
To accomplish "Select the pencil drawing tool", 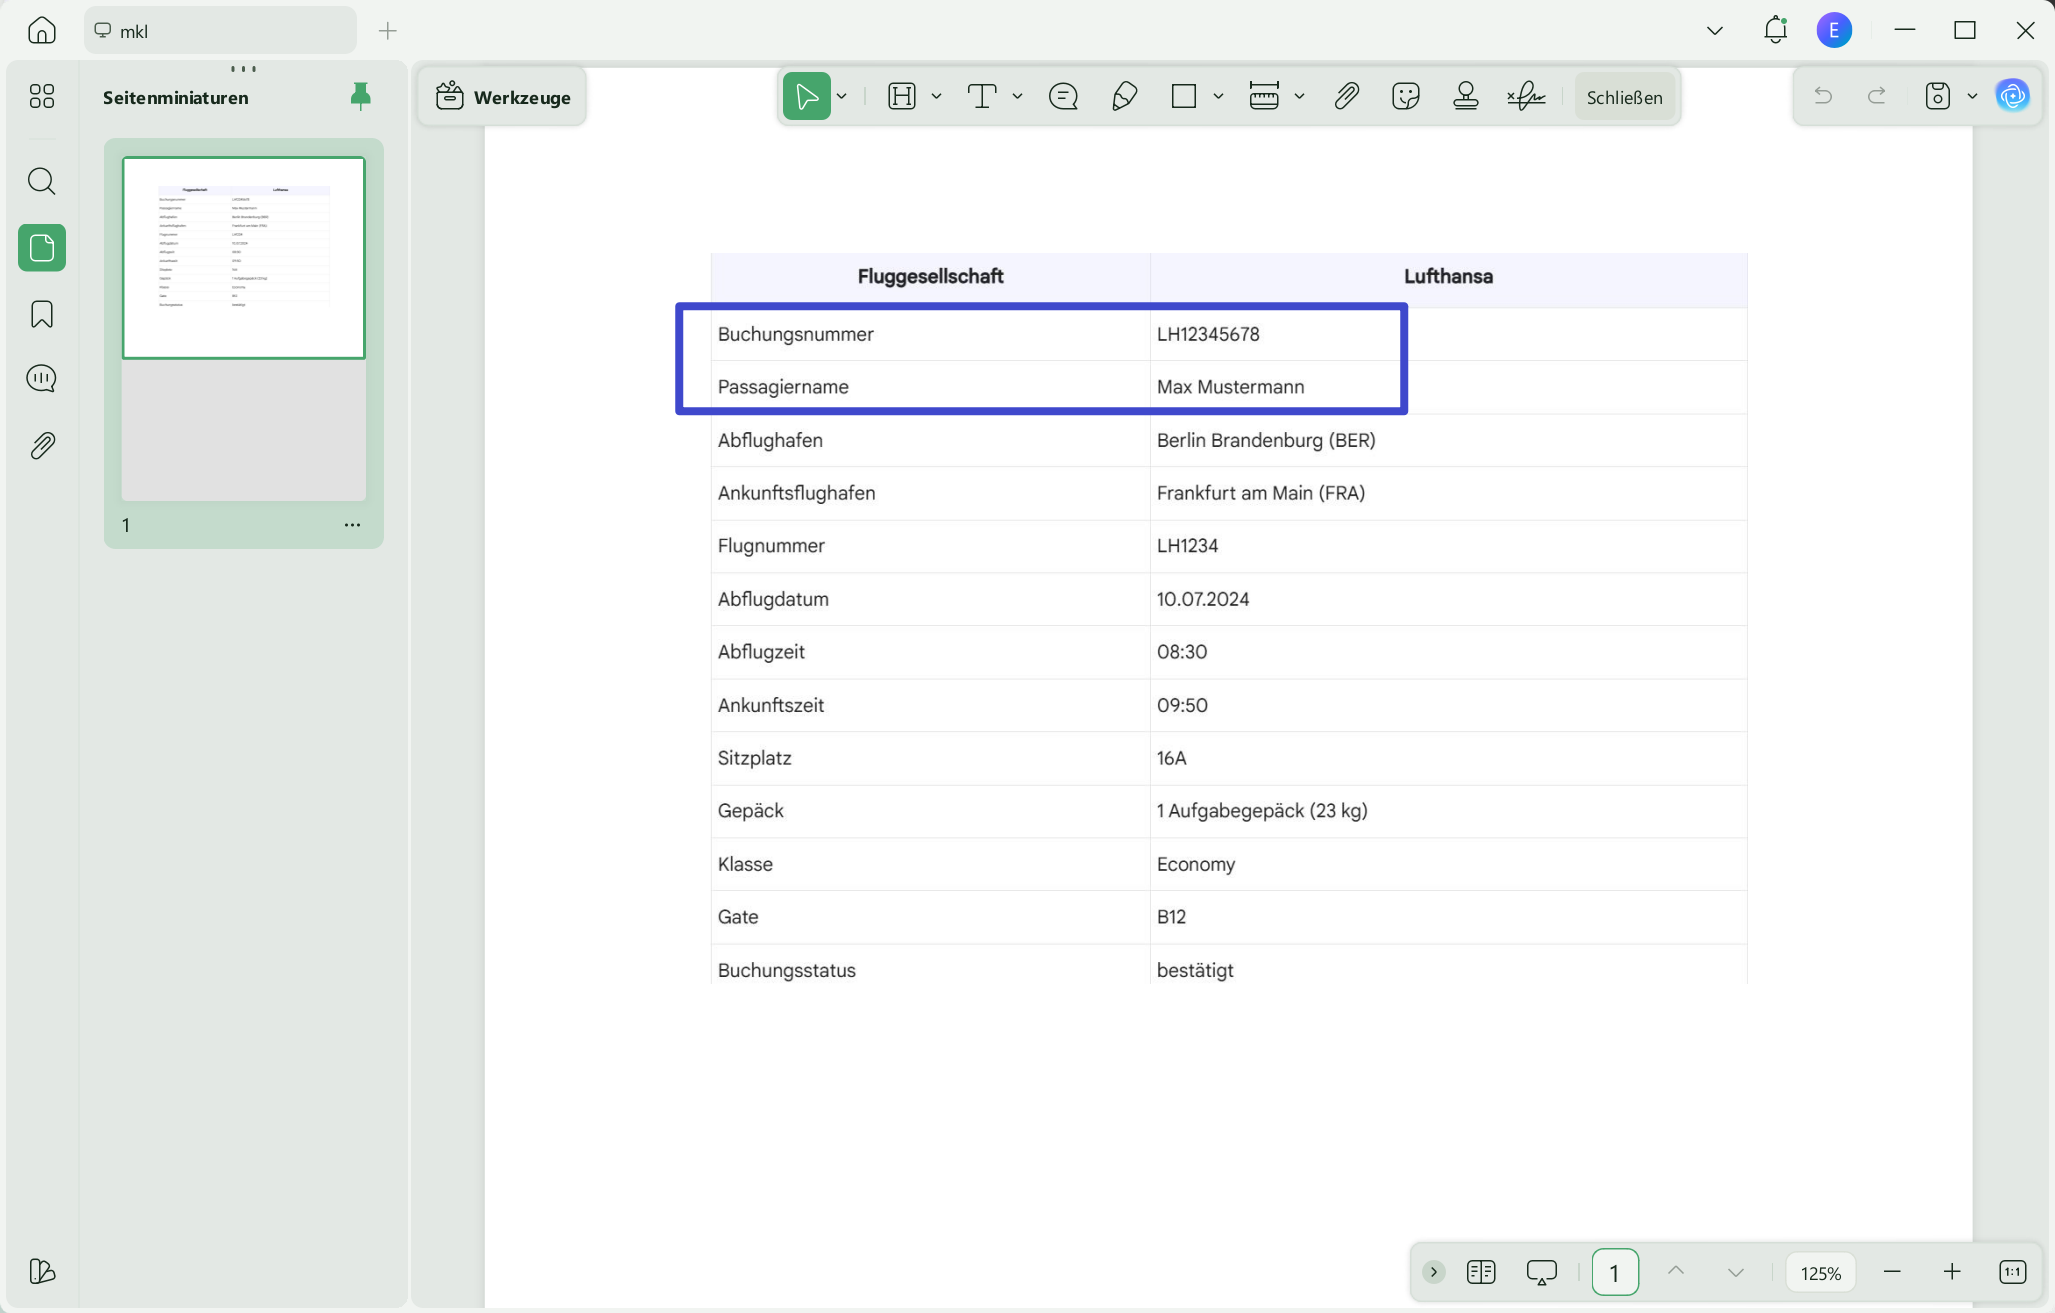I will [x=1124, y=96].
